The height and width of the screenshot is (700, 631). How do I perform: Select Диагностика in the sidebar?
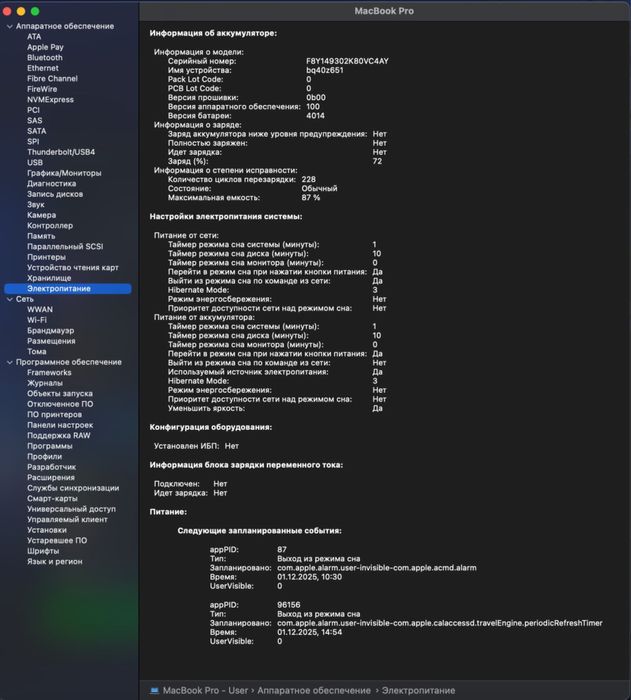pyautogui.click(x=51, y=183)
